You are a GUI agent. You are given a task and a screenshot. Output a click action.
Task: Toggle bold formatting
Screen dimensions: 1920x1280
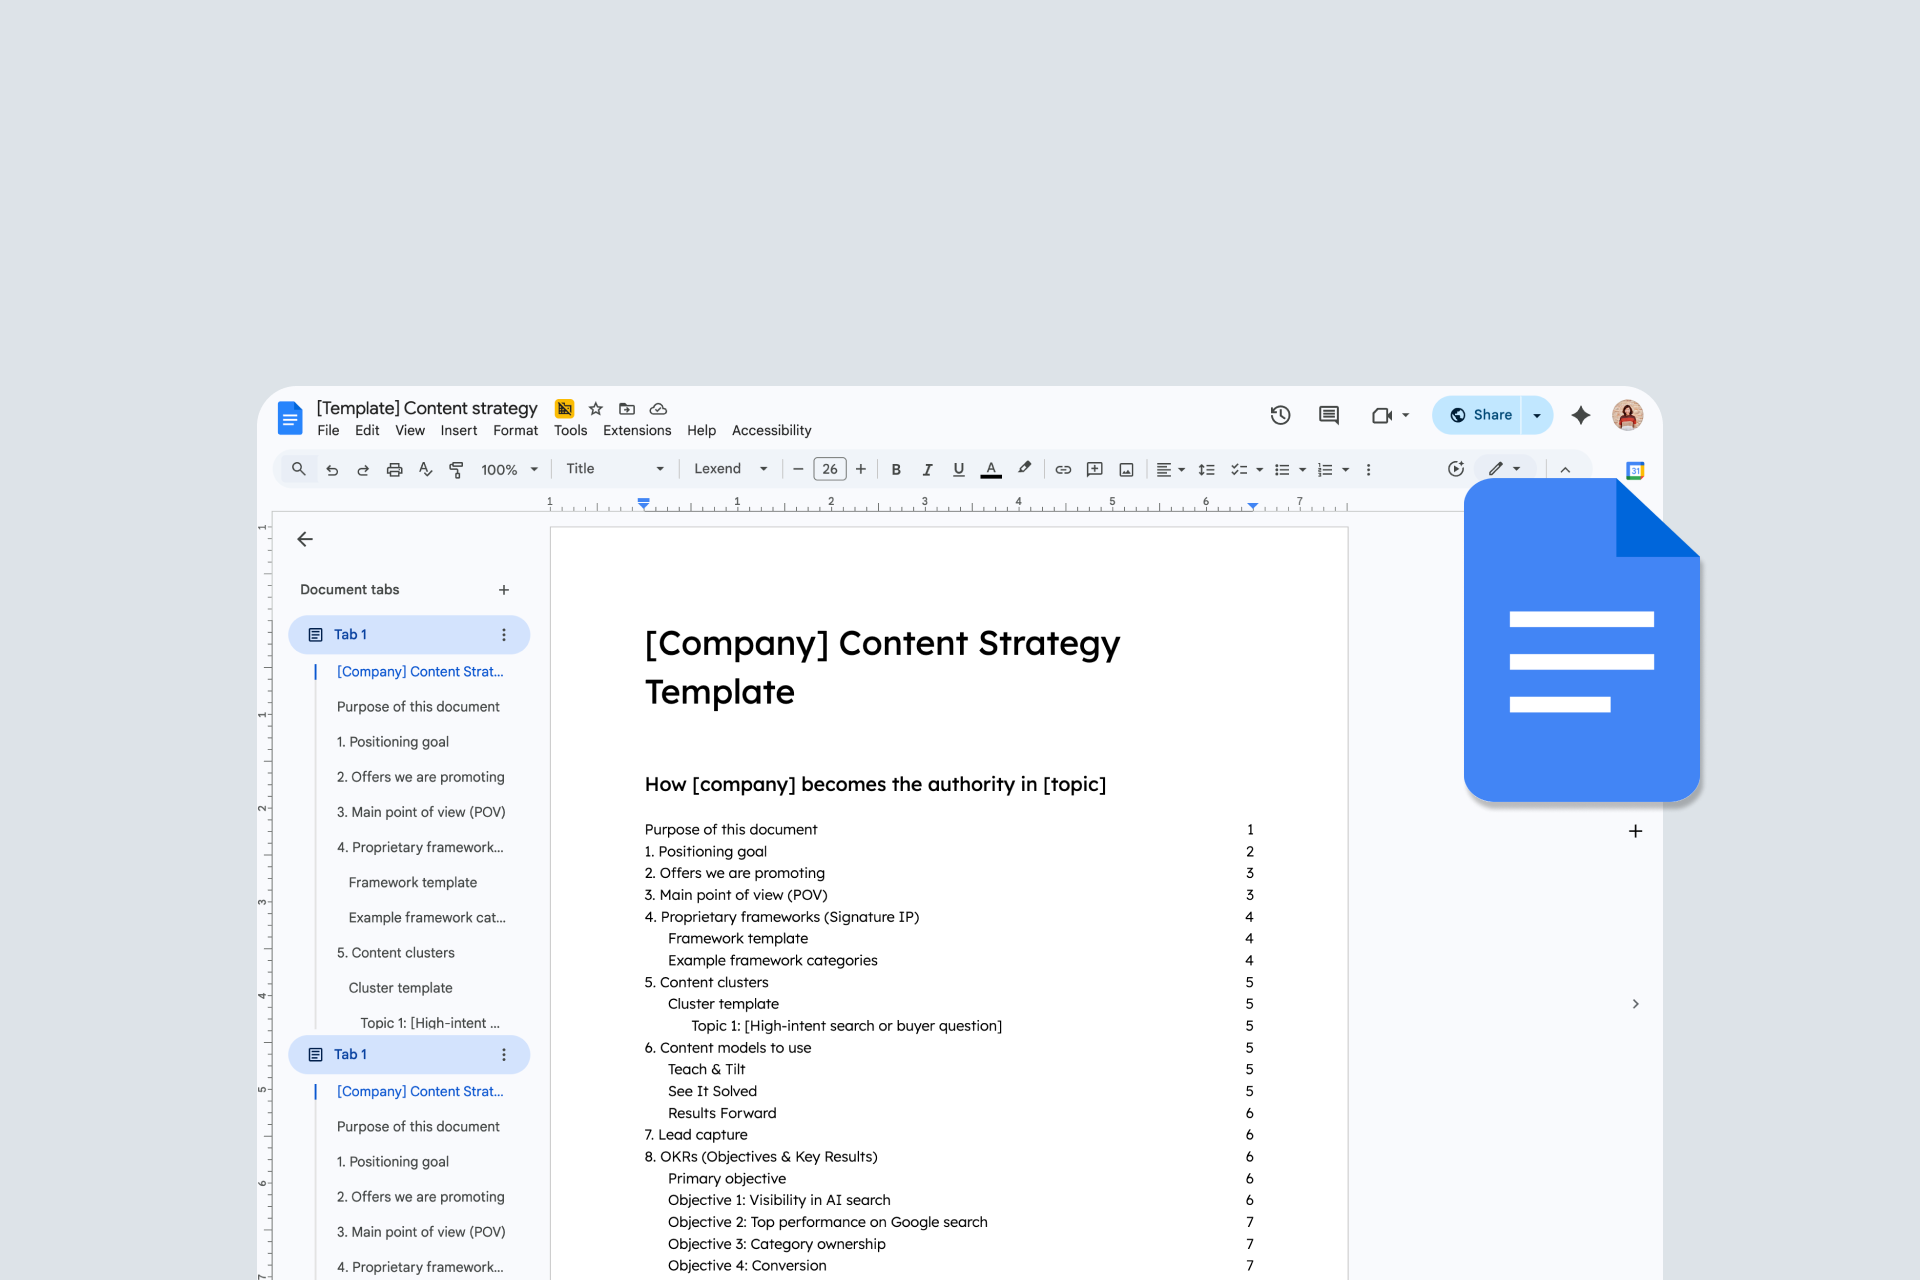pyautogui.click(x=896, y=469)
